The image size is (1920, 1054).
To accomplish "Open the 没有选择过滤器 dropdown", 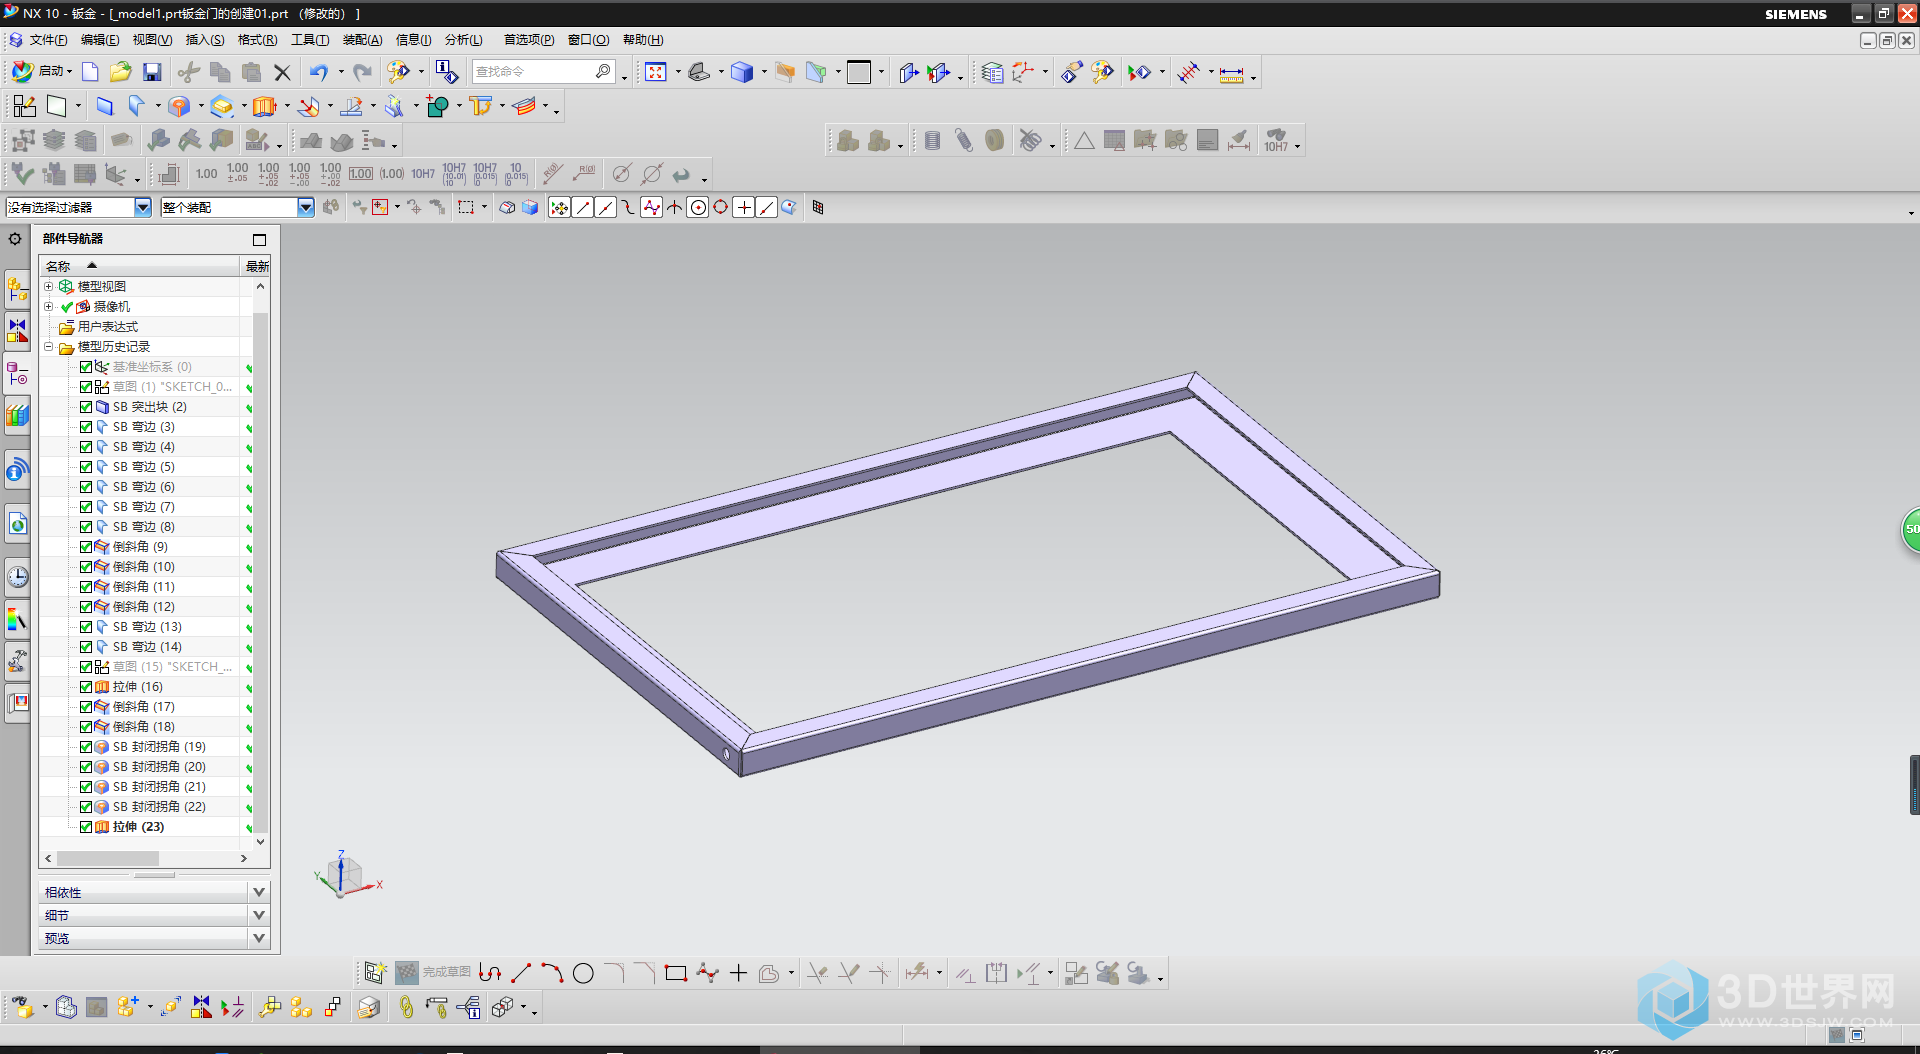I will tap(143, 207).
